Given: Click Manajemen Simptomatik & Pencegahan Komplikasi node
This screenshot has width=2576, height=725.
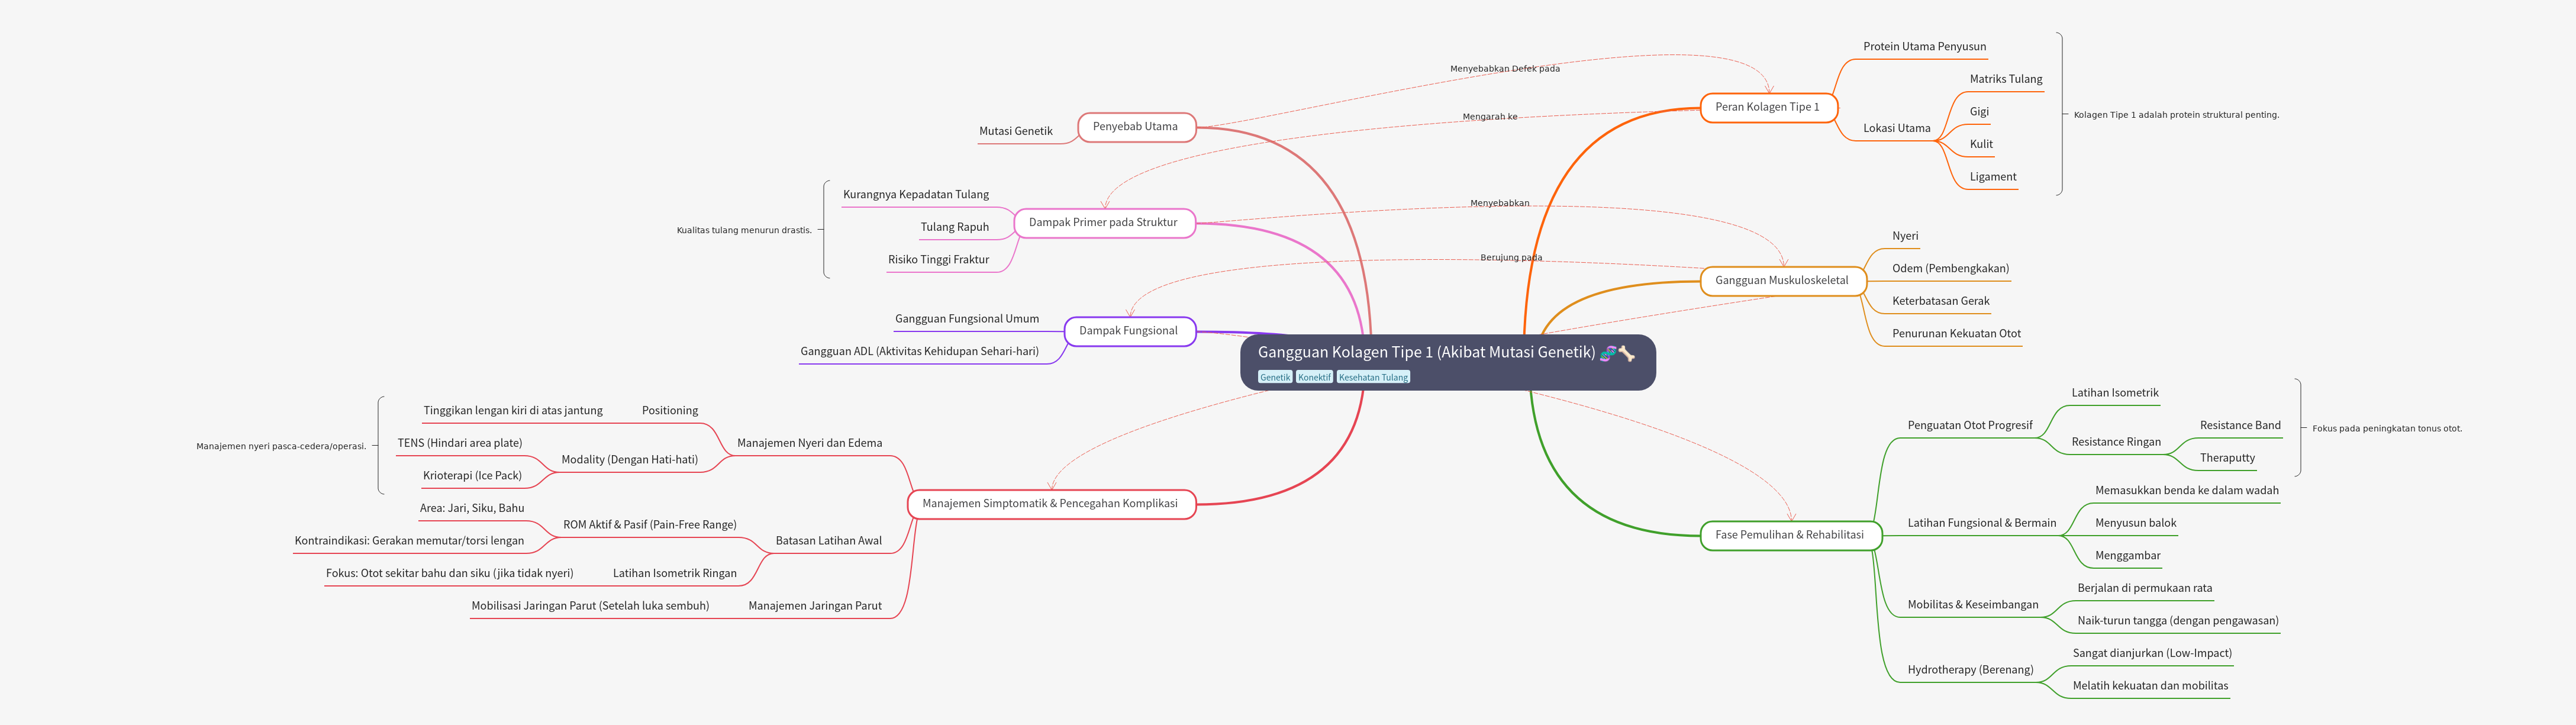Looking at the screenshot, I should coord(1049,504).
